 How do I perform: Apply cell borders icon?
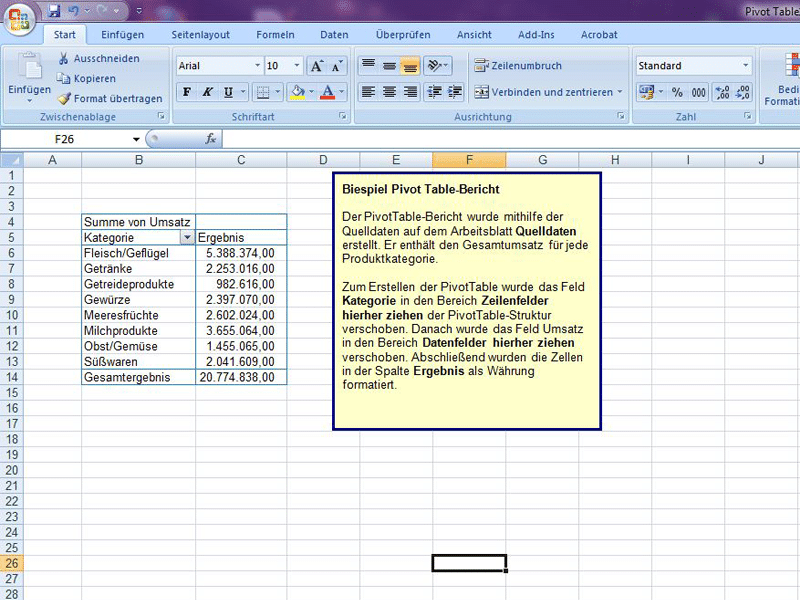click(x=262, y=92)
